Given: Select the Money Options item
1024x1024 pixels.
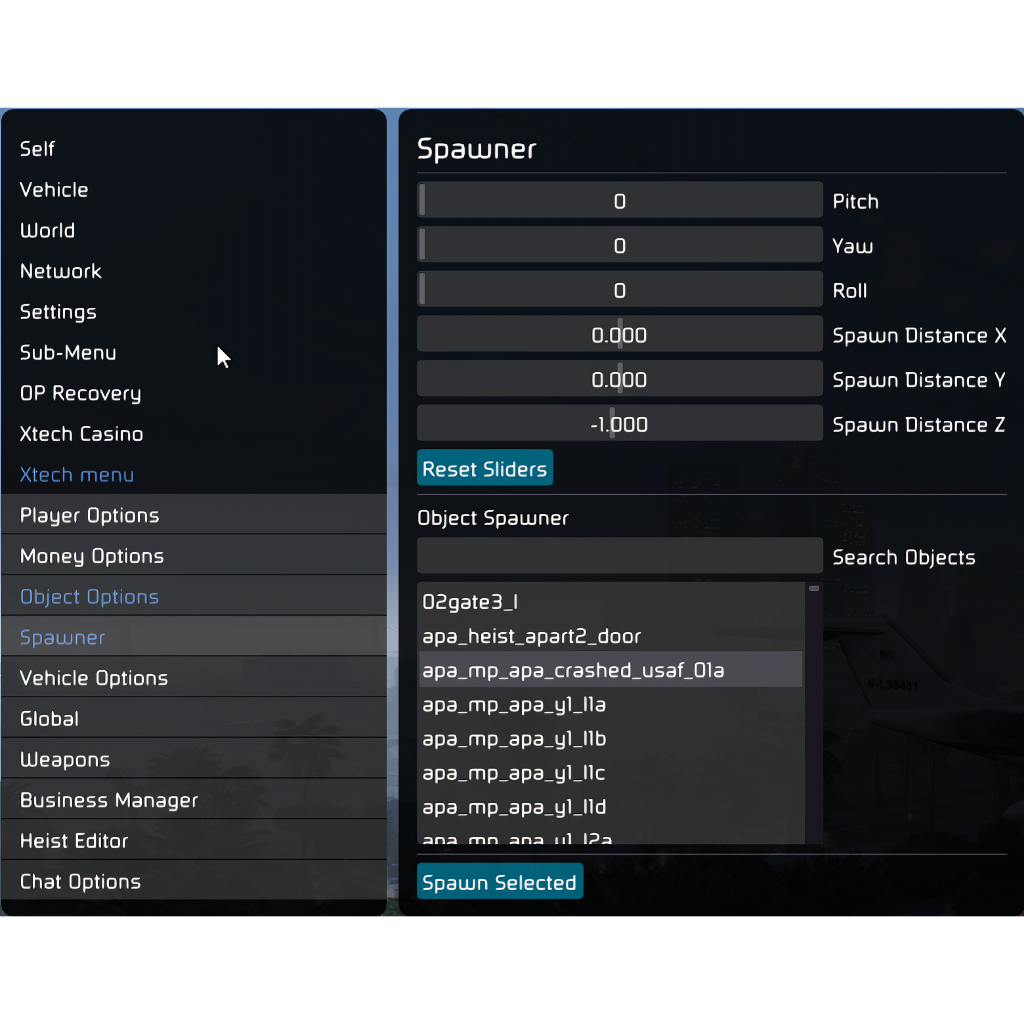Looking at the screenshot, I should [92, 556].
